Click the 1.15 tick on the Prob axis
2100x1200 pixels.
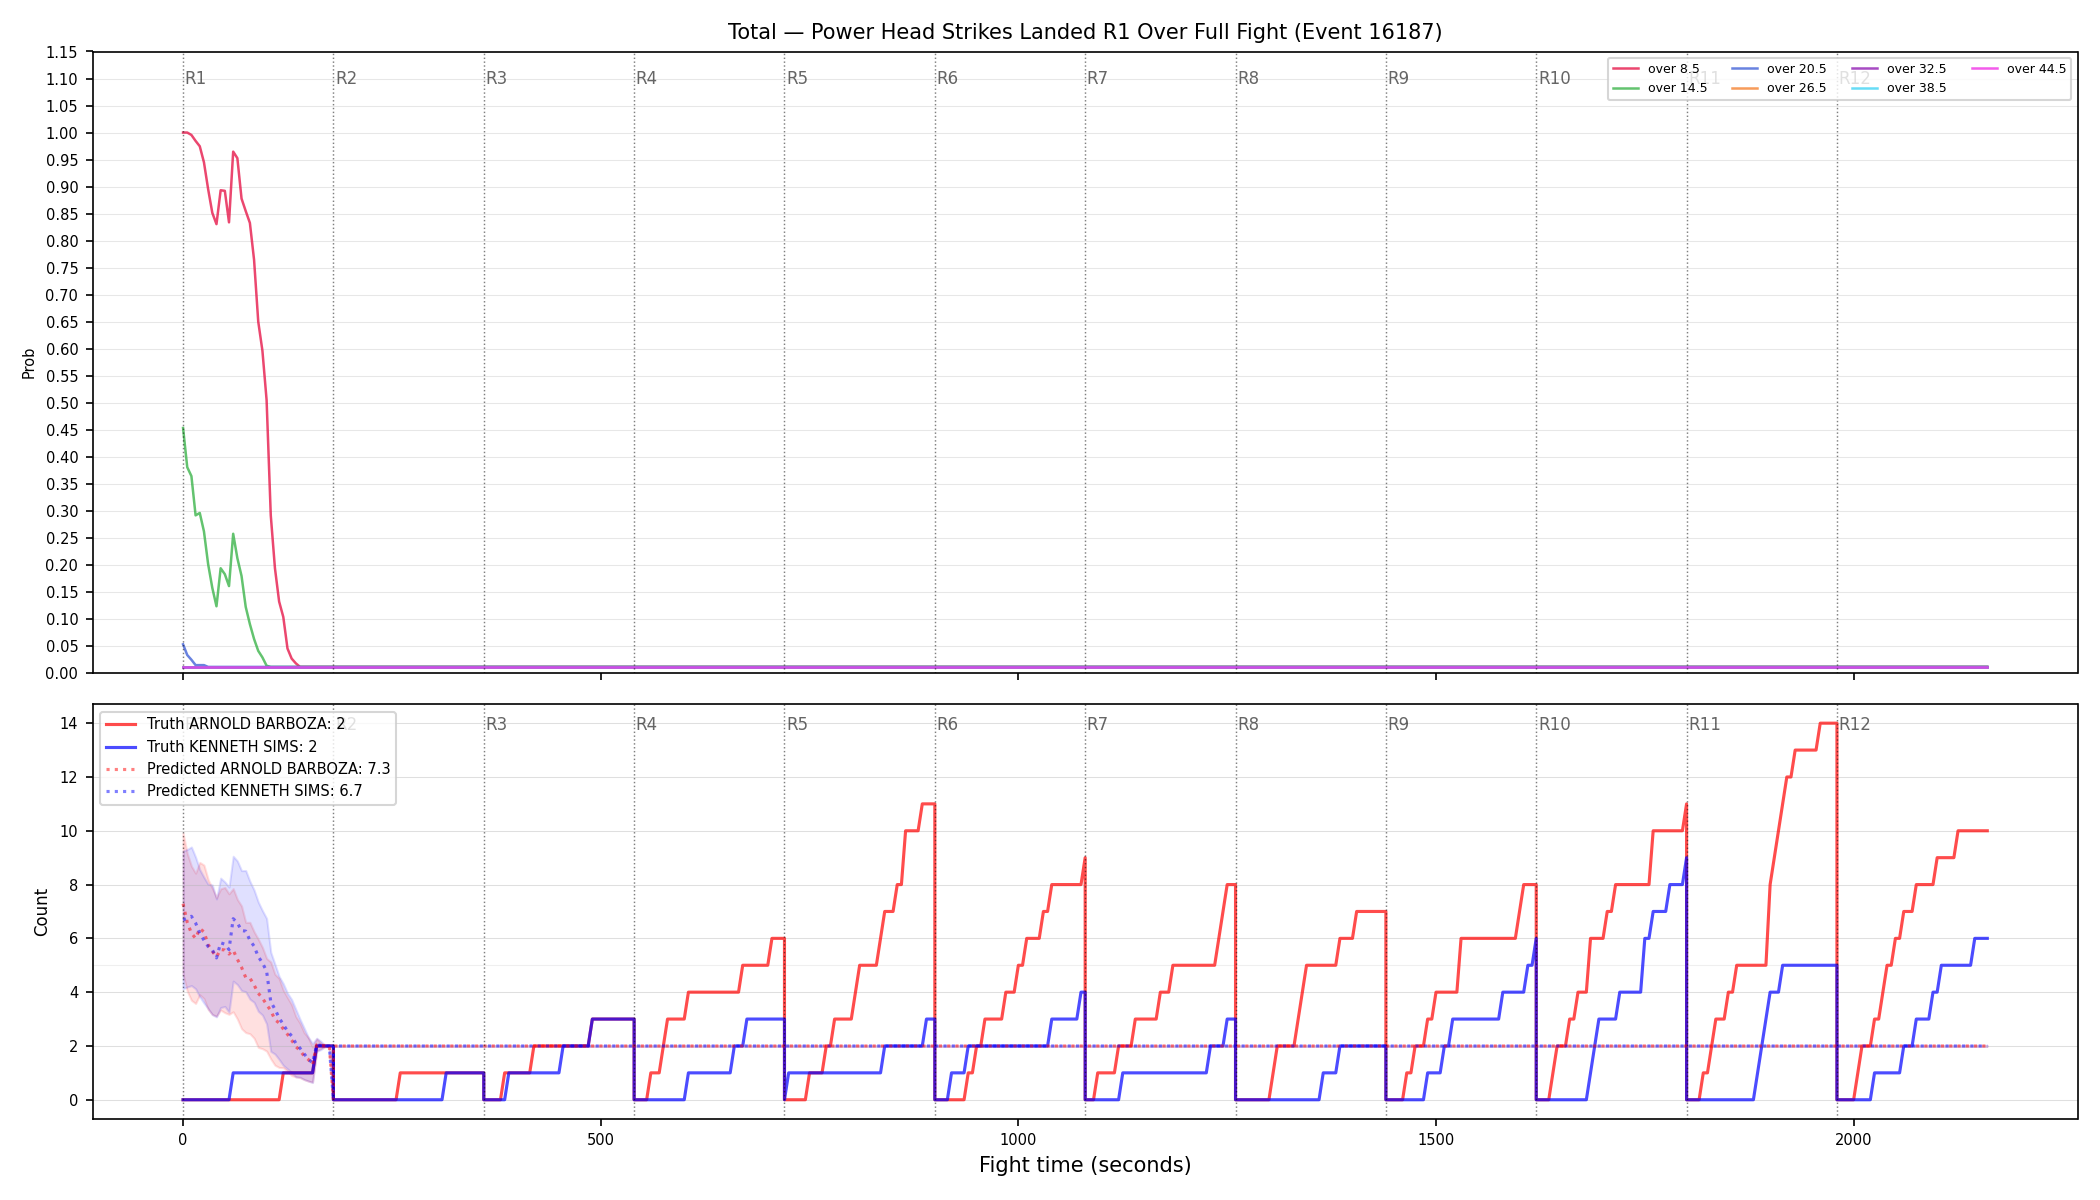61,52
